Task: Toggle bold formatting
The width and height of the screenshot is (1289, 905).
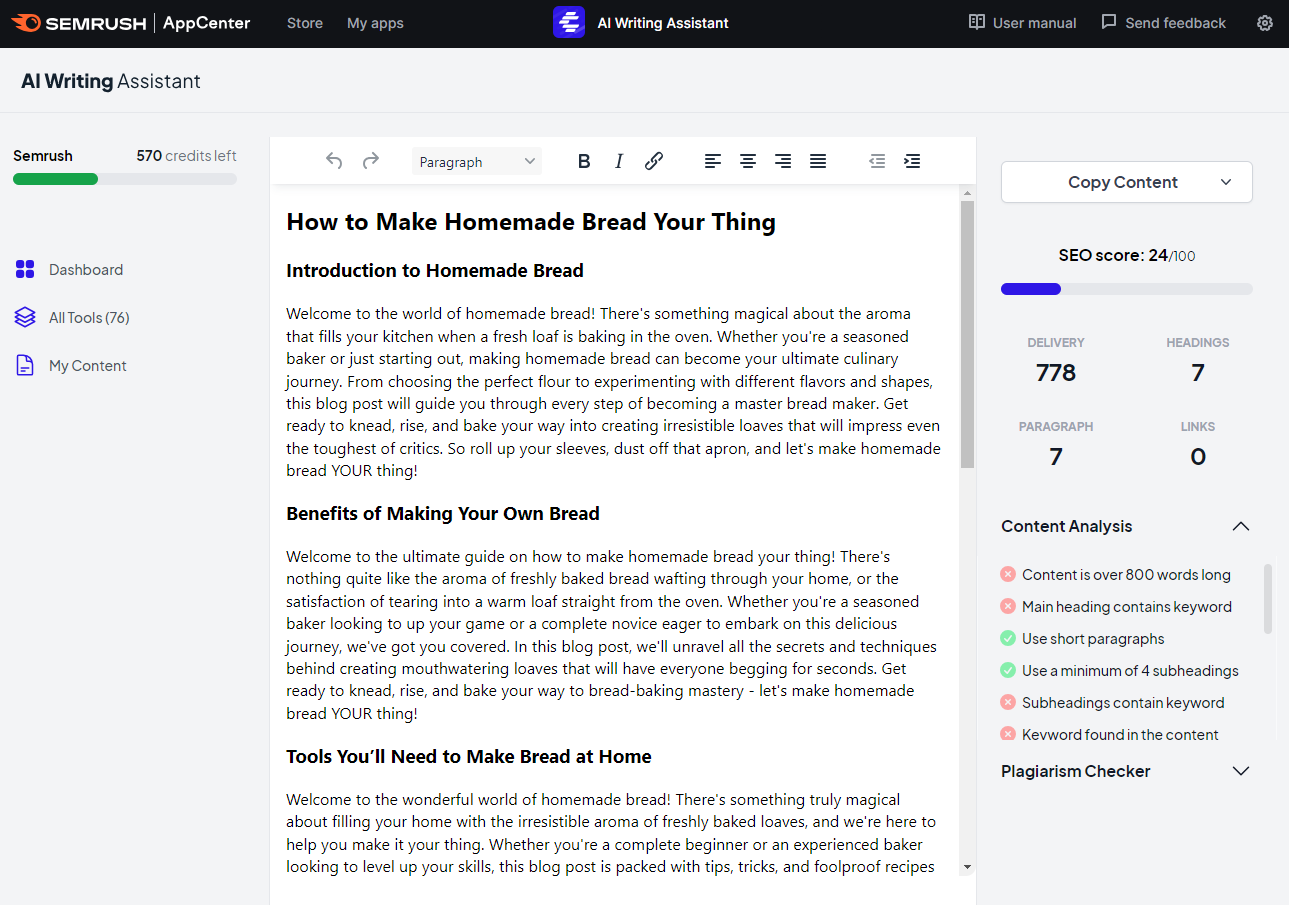Action: coord(584,161)
